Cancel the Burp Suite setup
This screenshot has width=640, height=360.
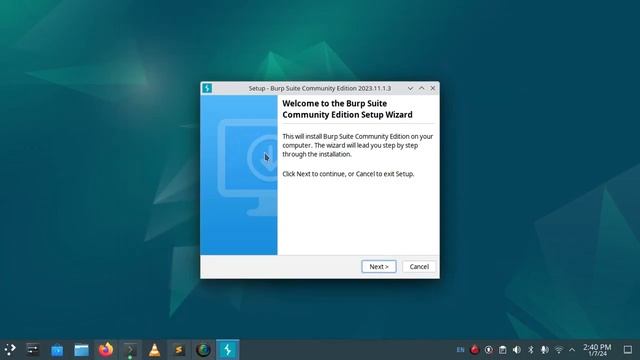click(x=419, y=267)
